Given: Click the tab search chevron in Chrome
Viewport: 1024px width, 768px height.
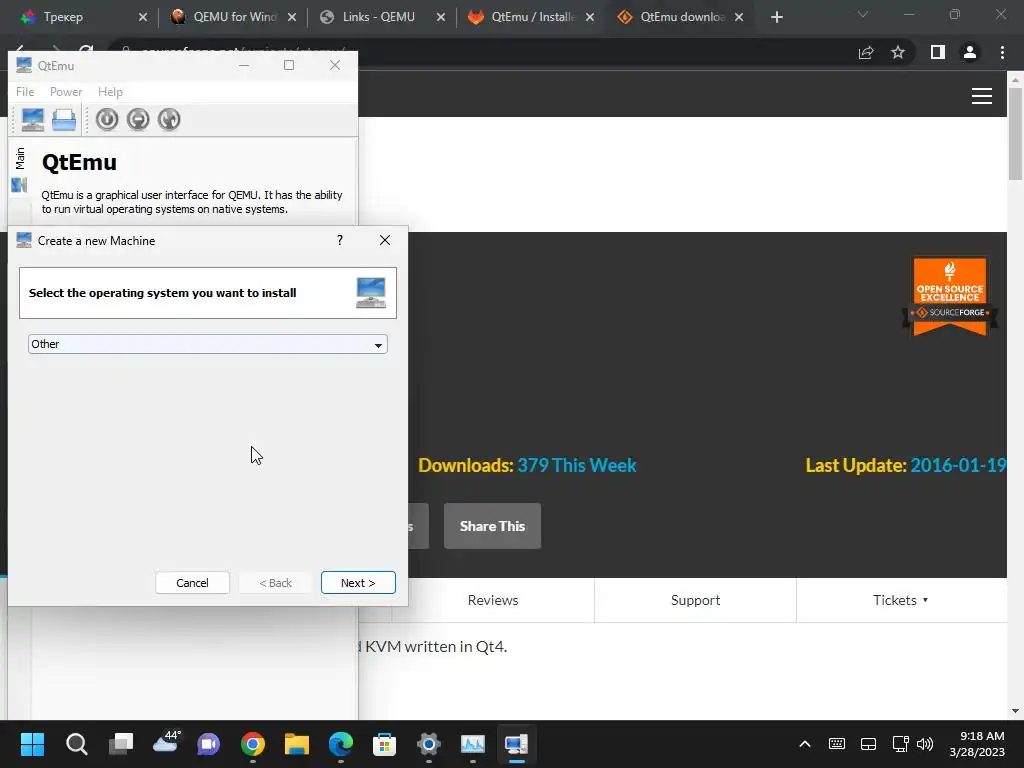Looking at the screenshot, I should [x=863, y=14].
